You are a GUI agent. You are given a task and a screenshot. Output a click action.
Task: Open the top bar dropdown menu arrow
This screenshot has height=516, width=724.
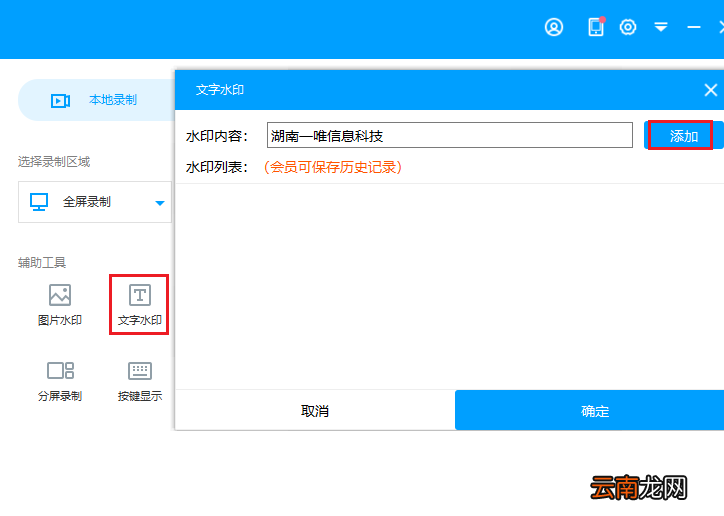(x=661, y=27)
